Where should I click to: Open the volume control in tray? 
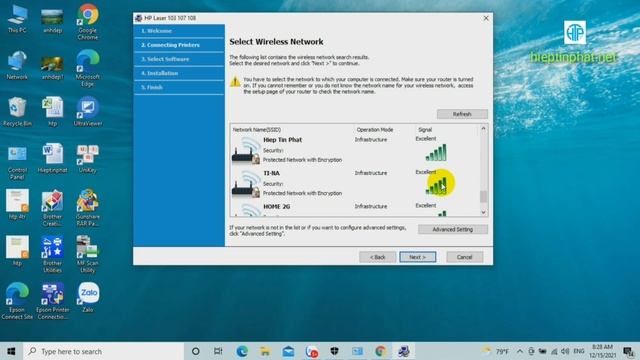(x=565, y=351)
